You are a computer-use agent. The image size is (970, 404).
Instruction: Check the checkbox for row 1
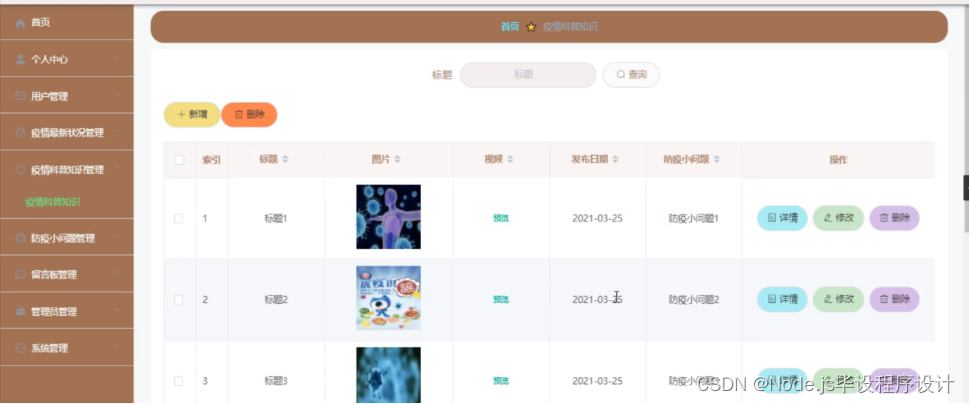(x=179, y=218)
